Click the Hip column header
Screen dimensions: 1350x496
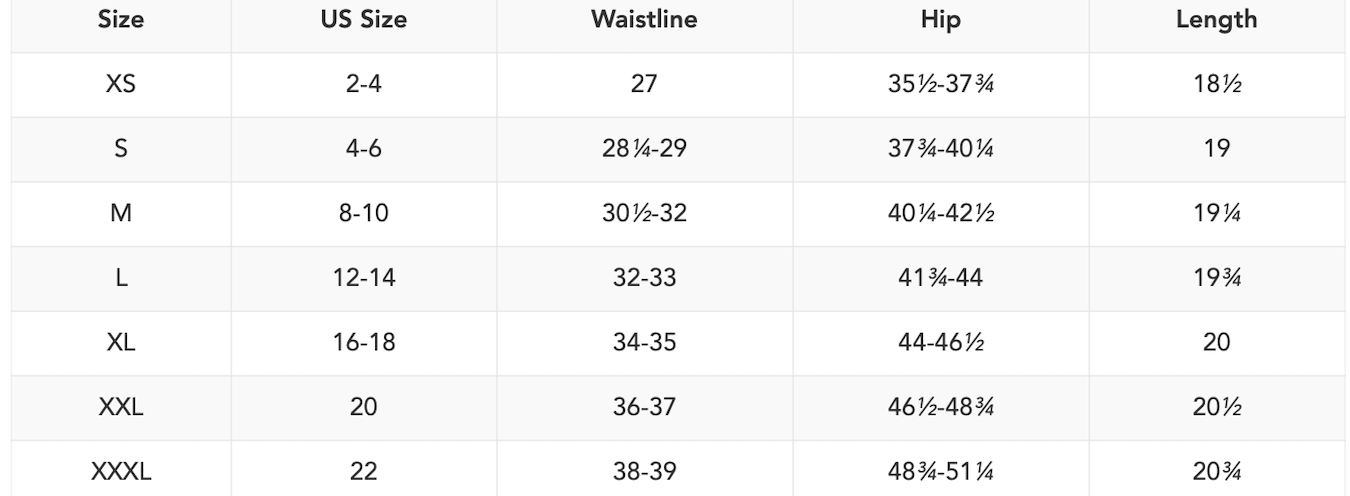[940, 20]
